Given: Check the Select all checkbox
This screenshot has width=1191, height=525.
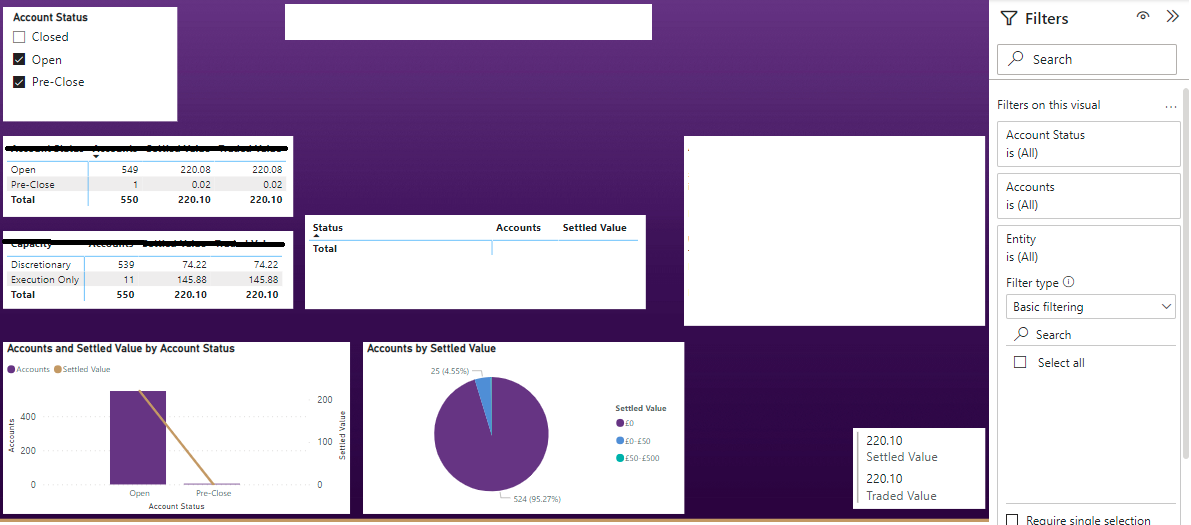Looking at the screenshot, I should pyautogui.click(x=1020, y=362).
